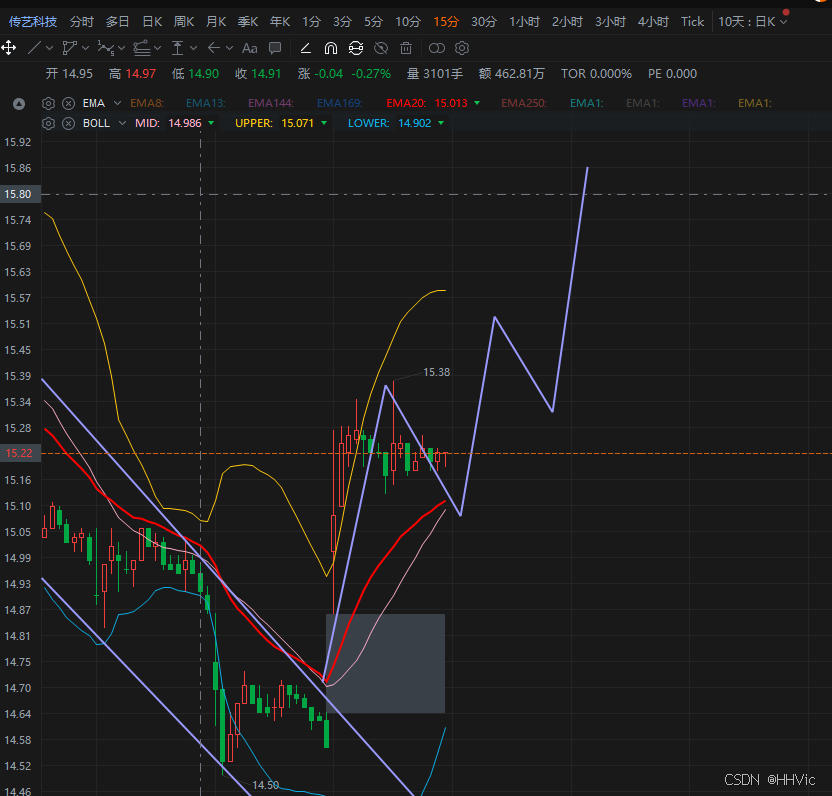This screenshot has height=796, width=832.
Task: Open line tool options dropdown arrow
Action: (50, 48)
